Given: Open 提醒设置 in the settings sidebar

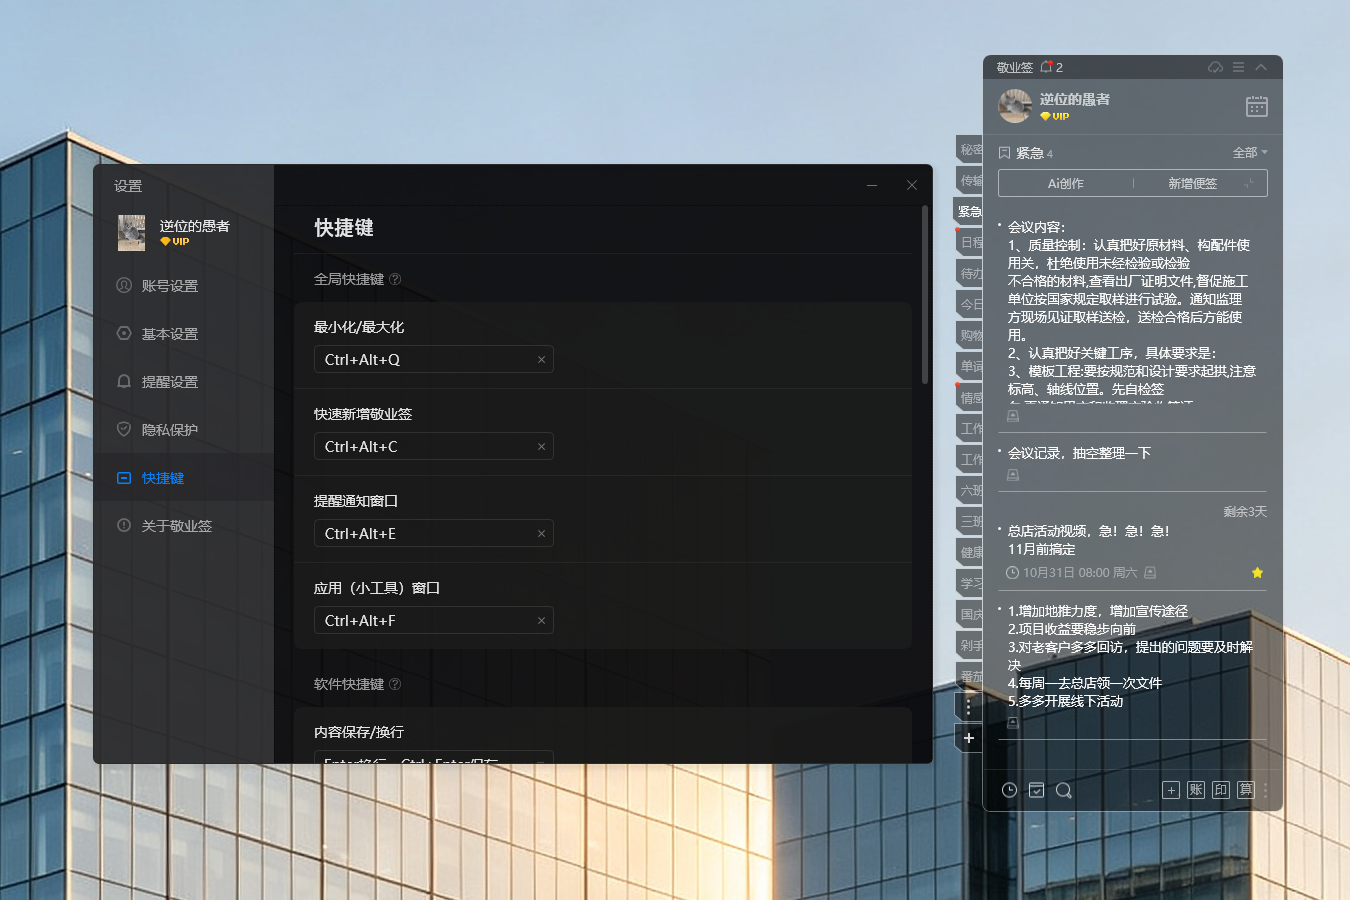Looking at the screenshot, I should (184, 382).
